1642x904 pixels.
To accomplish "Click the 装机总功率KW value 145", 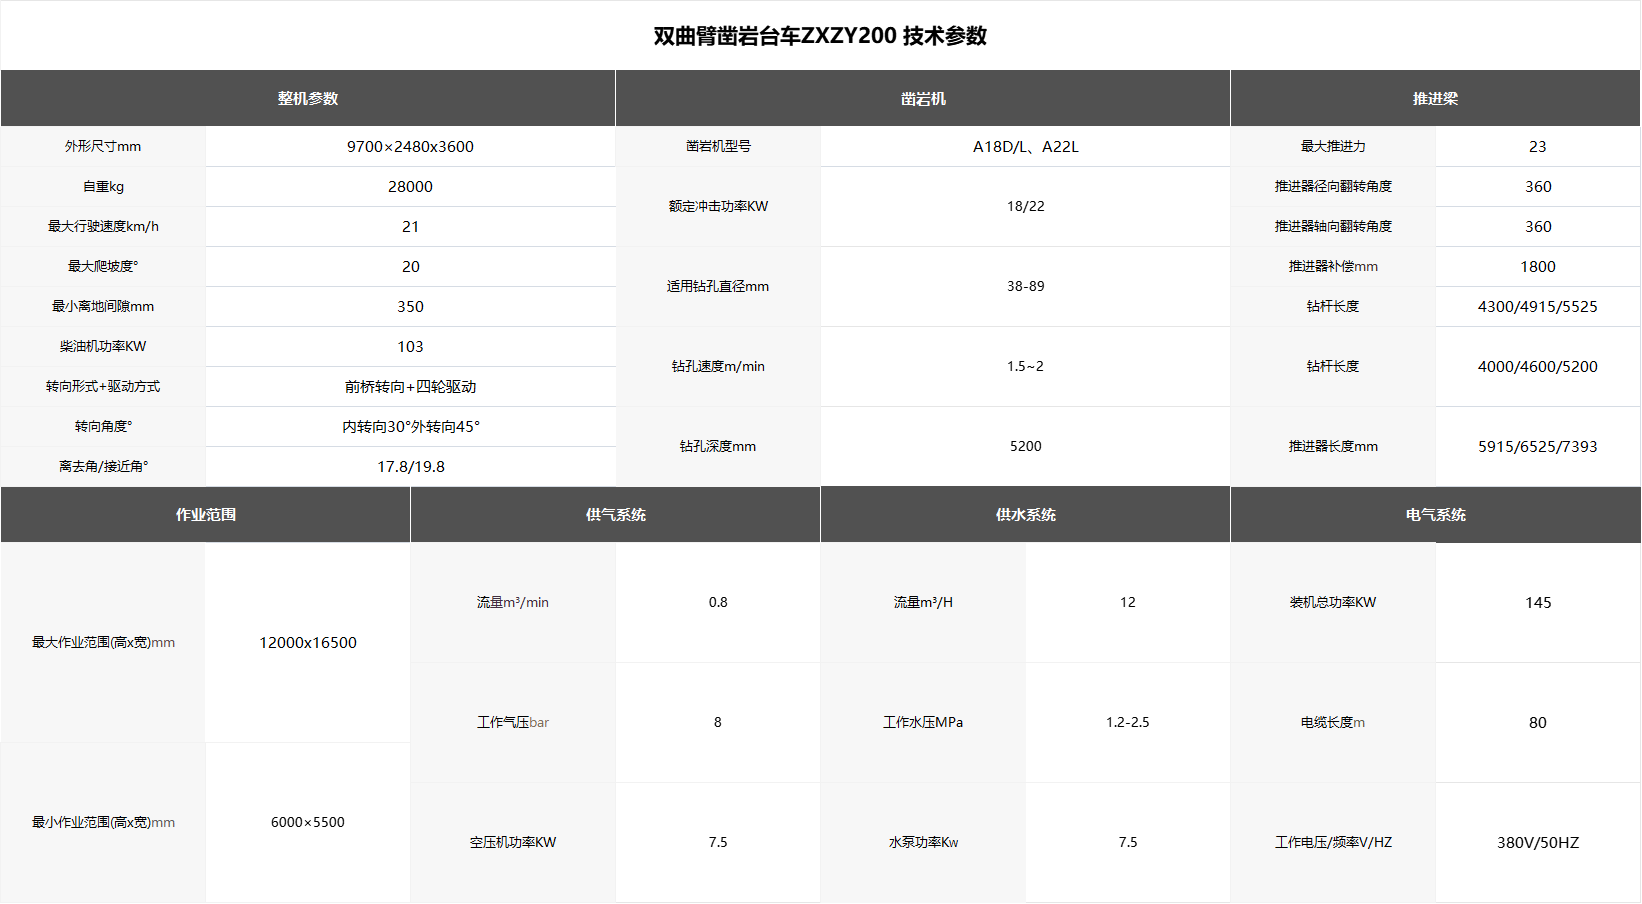I will 1538,602.
